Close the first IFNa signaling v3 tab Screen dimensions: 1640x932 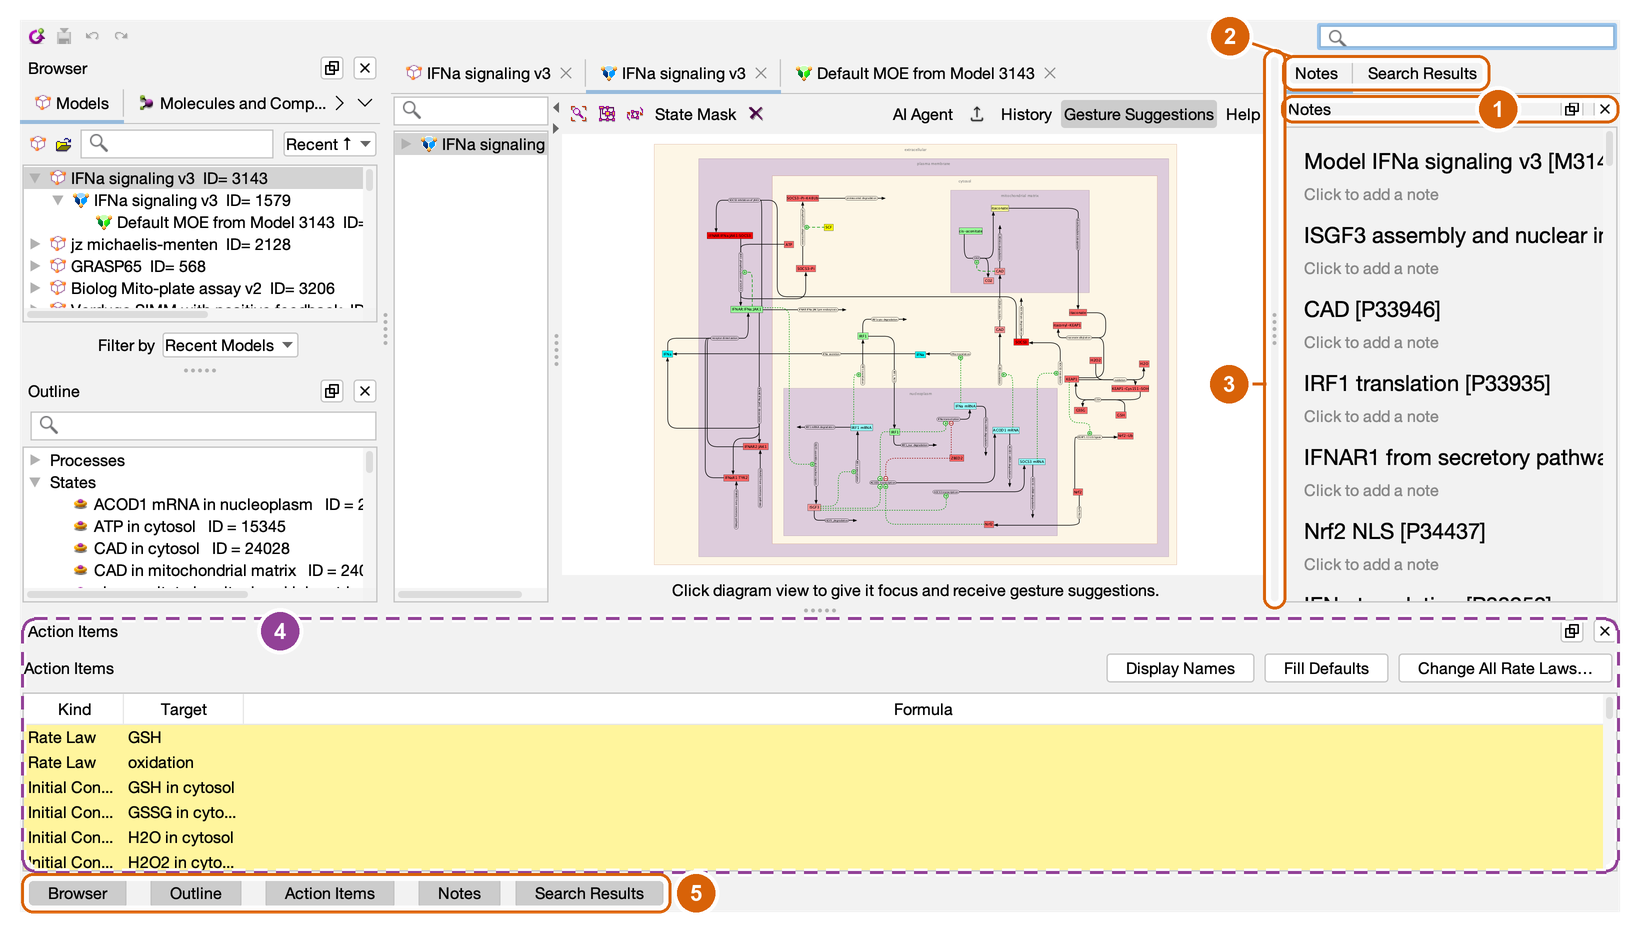point(566,73)
